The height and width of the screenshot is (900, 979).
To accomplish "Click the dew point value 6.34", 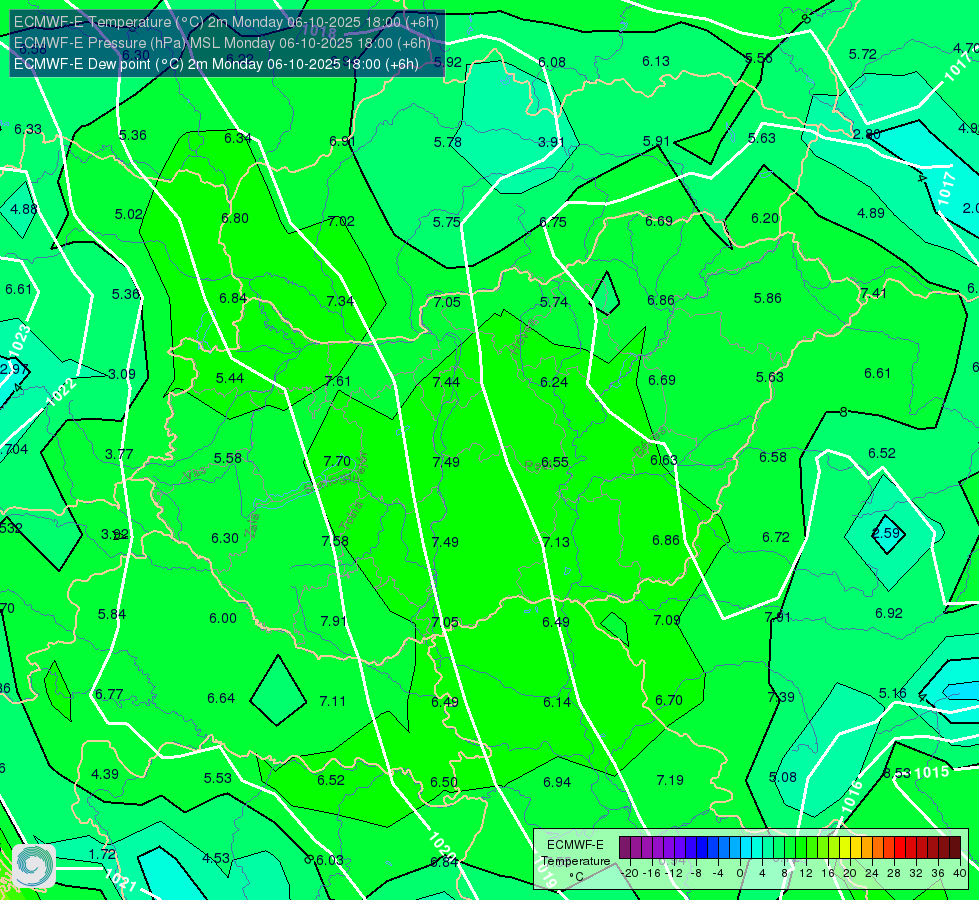I will [x=238, y=138].
